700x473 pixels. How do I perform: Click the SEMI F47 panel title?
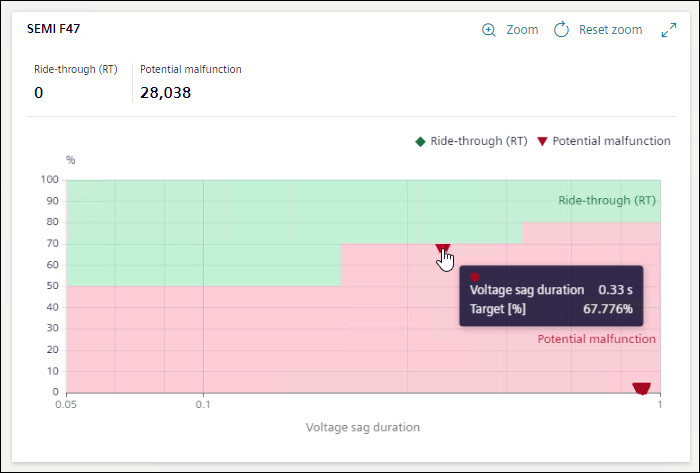click(54, 29)
